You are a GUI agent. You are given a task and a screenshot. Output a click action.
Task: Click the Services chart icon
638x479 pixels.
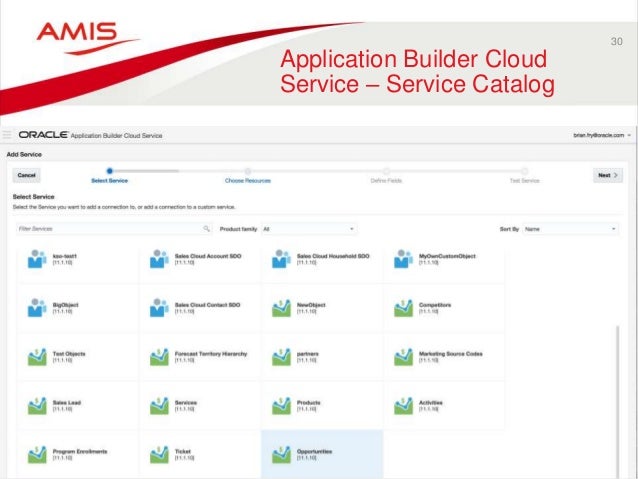tap(159, 406)
